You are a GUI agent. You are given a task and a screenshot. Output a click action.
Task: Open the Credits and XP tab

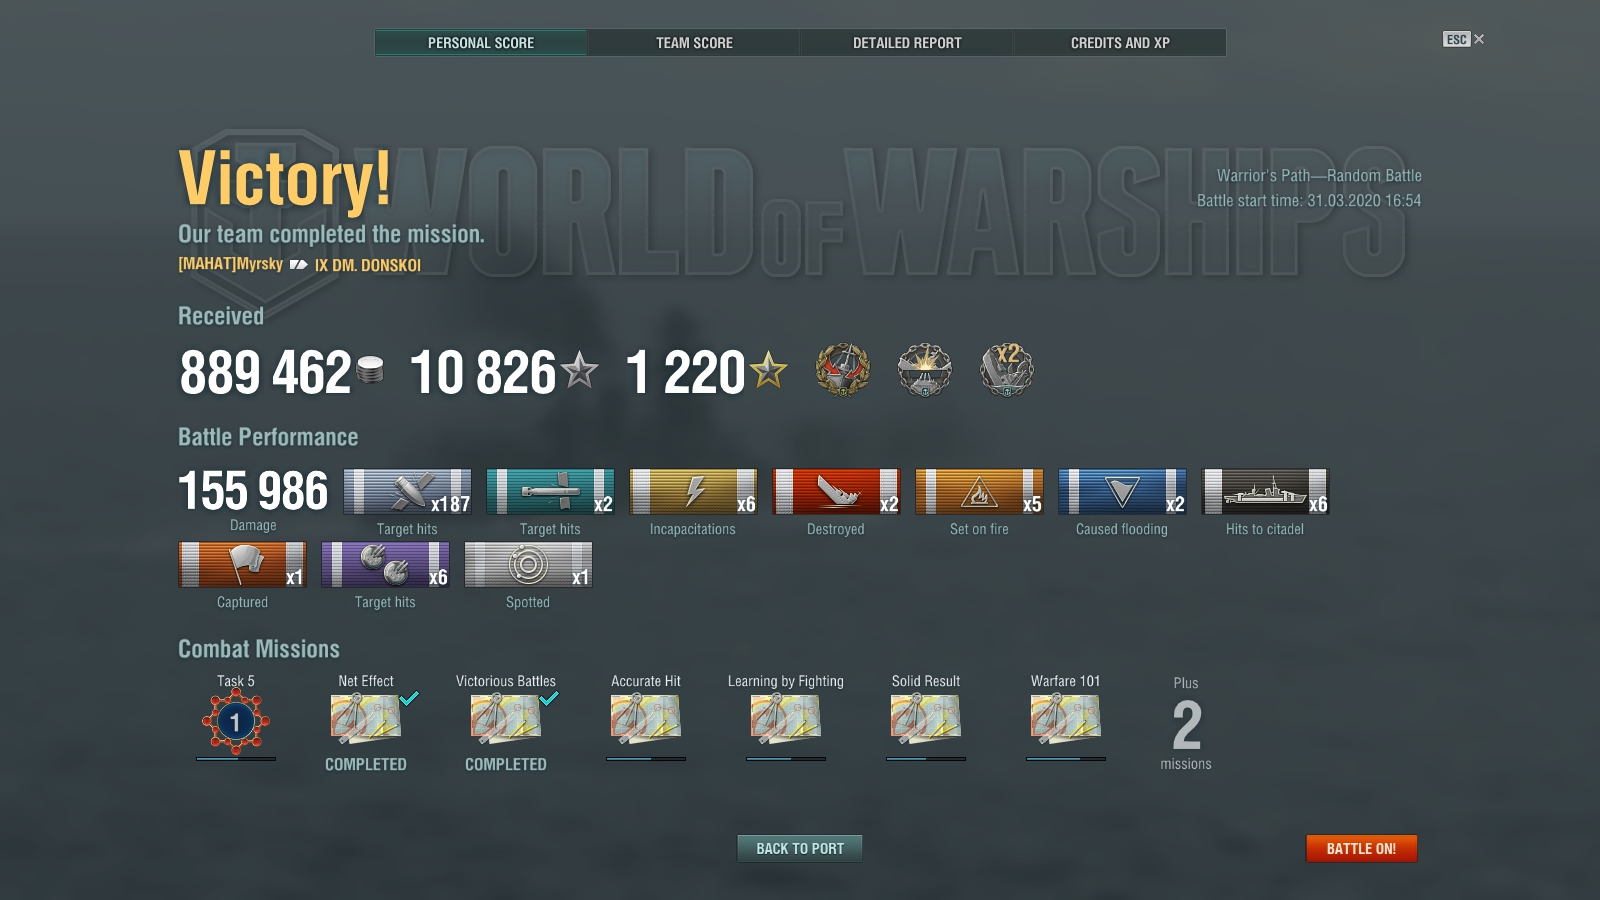(x=1120, y=43)
